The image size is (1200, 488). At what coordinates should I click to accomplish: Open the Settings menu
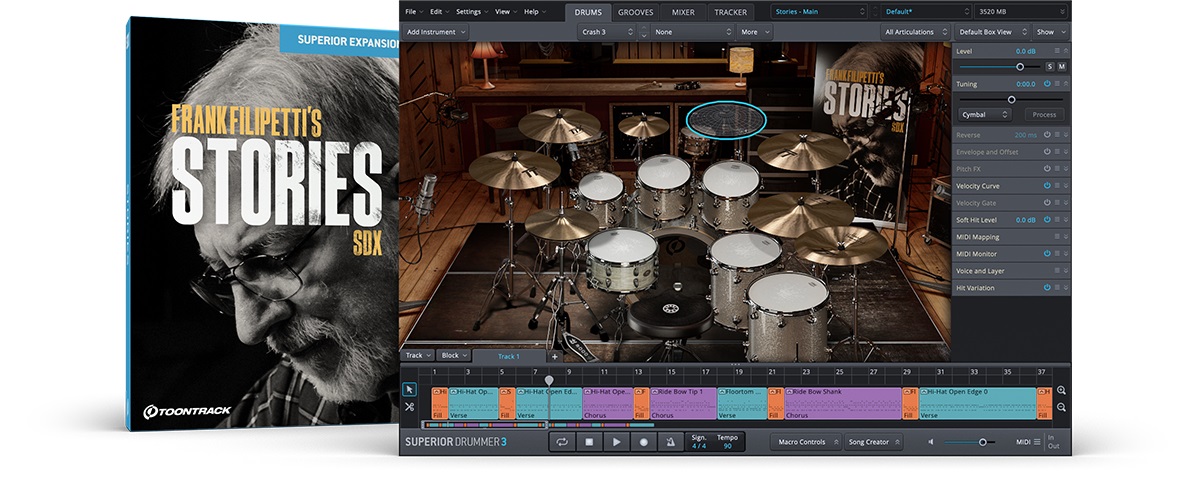pos(471,12)
